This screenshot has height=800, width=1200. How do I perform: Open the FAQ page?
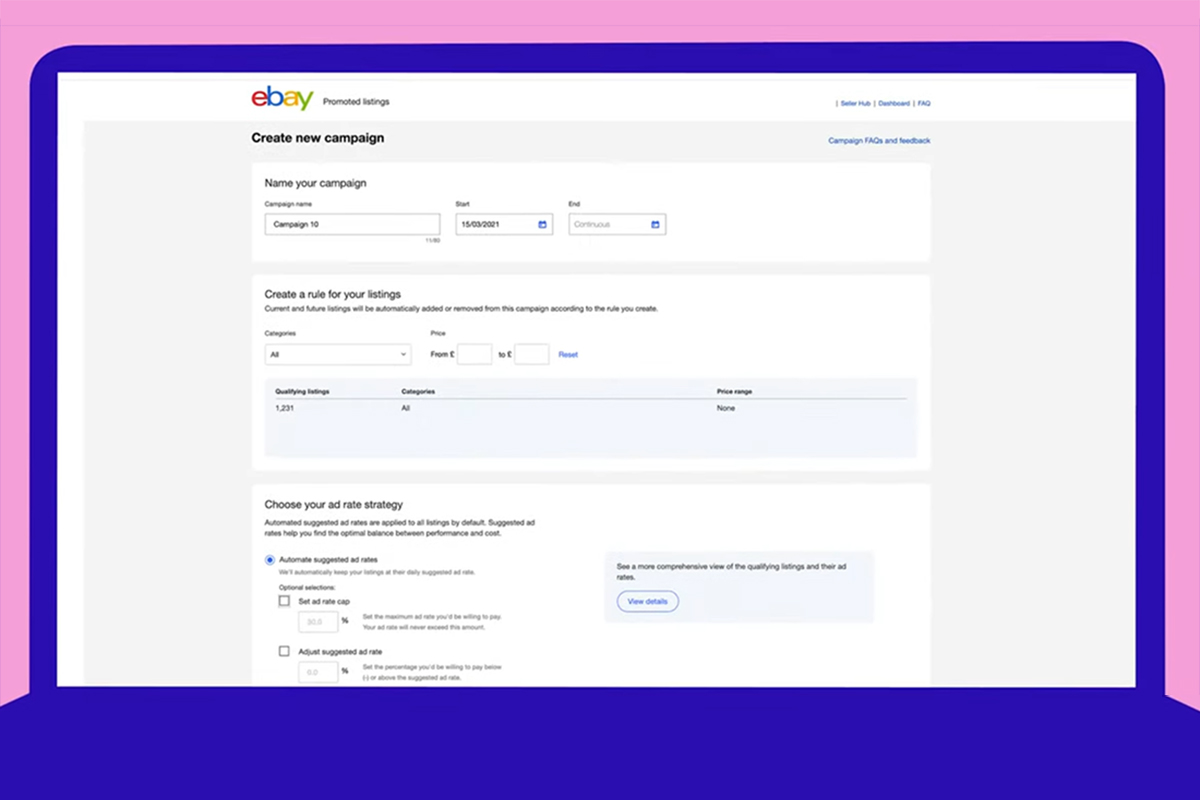pos(923,103)
